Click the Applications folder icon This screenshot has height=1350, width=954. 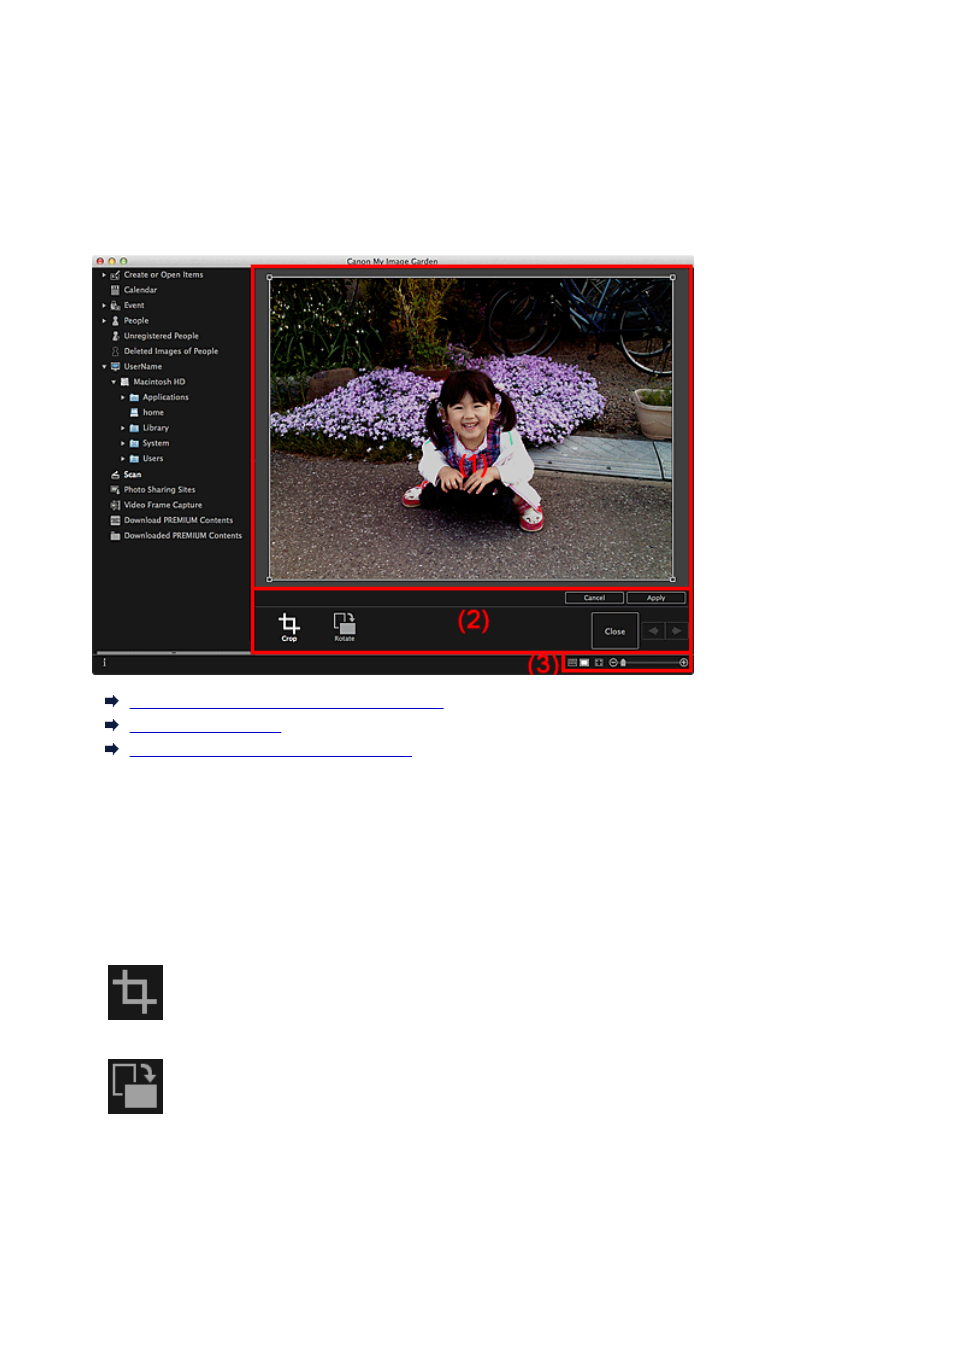click(134, 398)
